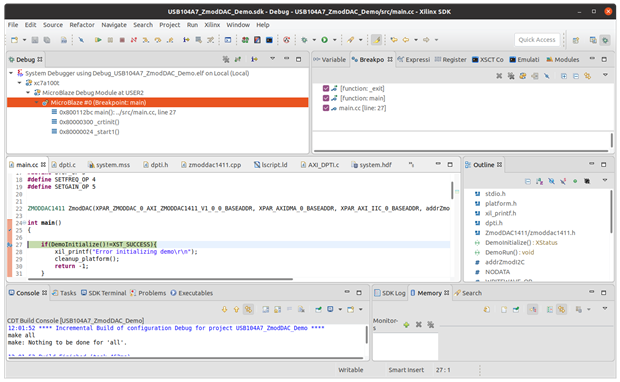This screenshot has height=382, width=620.
Task: Click the Next console error down-arrow icon
Action: tap(225, 309)
